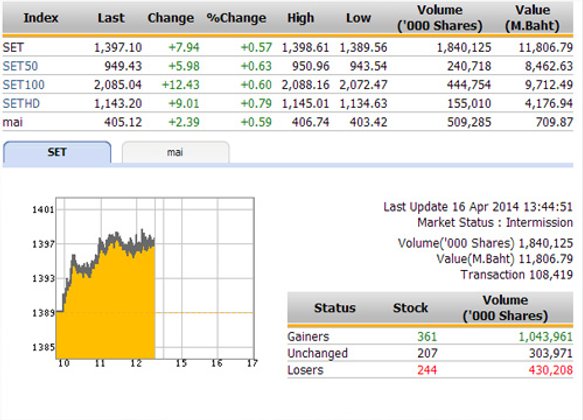Select SET100 change +12.43
The image size is (583, 420).
tap(181, 85)
